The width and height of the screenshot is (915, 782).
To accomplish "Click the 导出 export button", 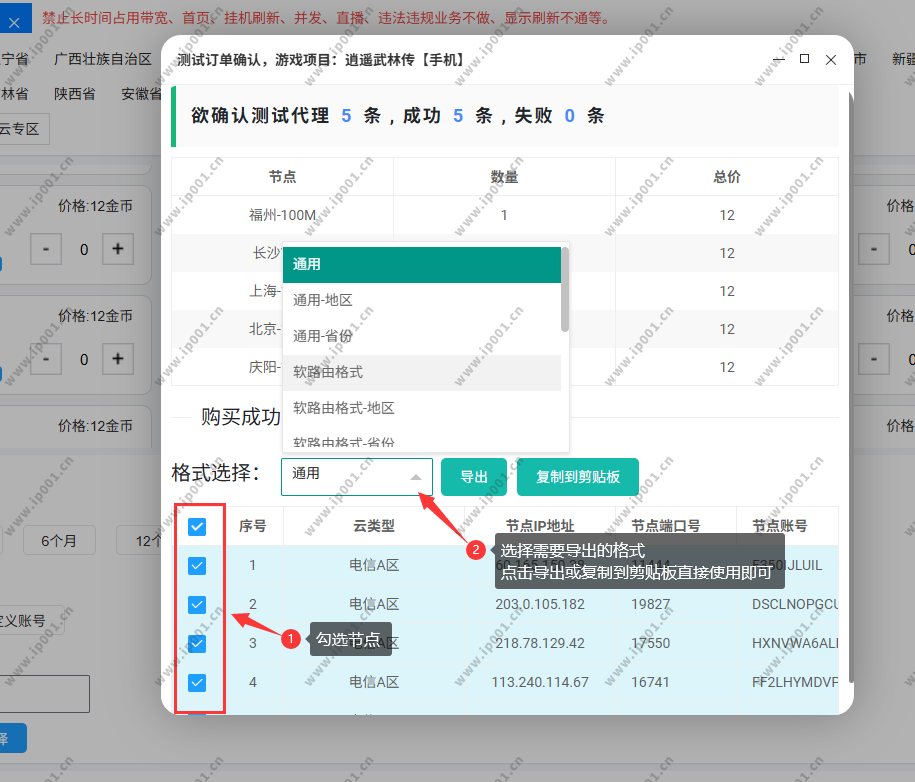I will [x=474, y=477].
